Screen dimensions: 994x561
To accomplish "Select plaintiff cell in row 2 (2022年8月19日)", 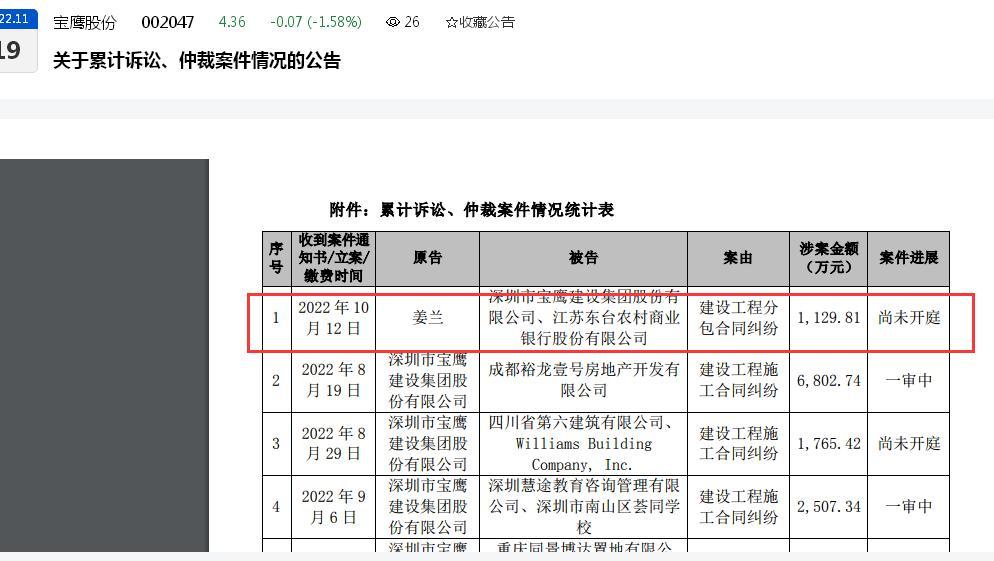I will click(x=427, y=380).
